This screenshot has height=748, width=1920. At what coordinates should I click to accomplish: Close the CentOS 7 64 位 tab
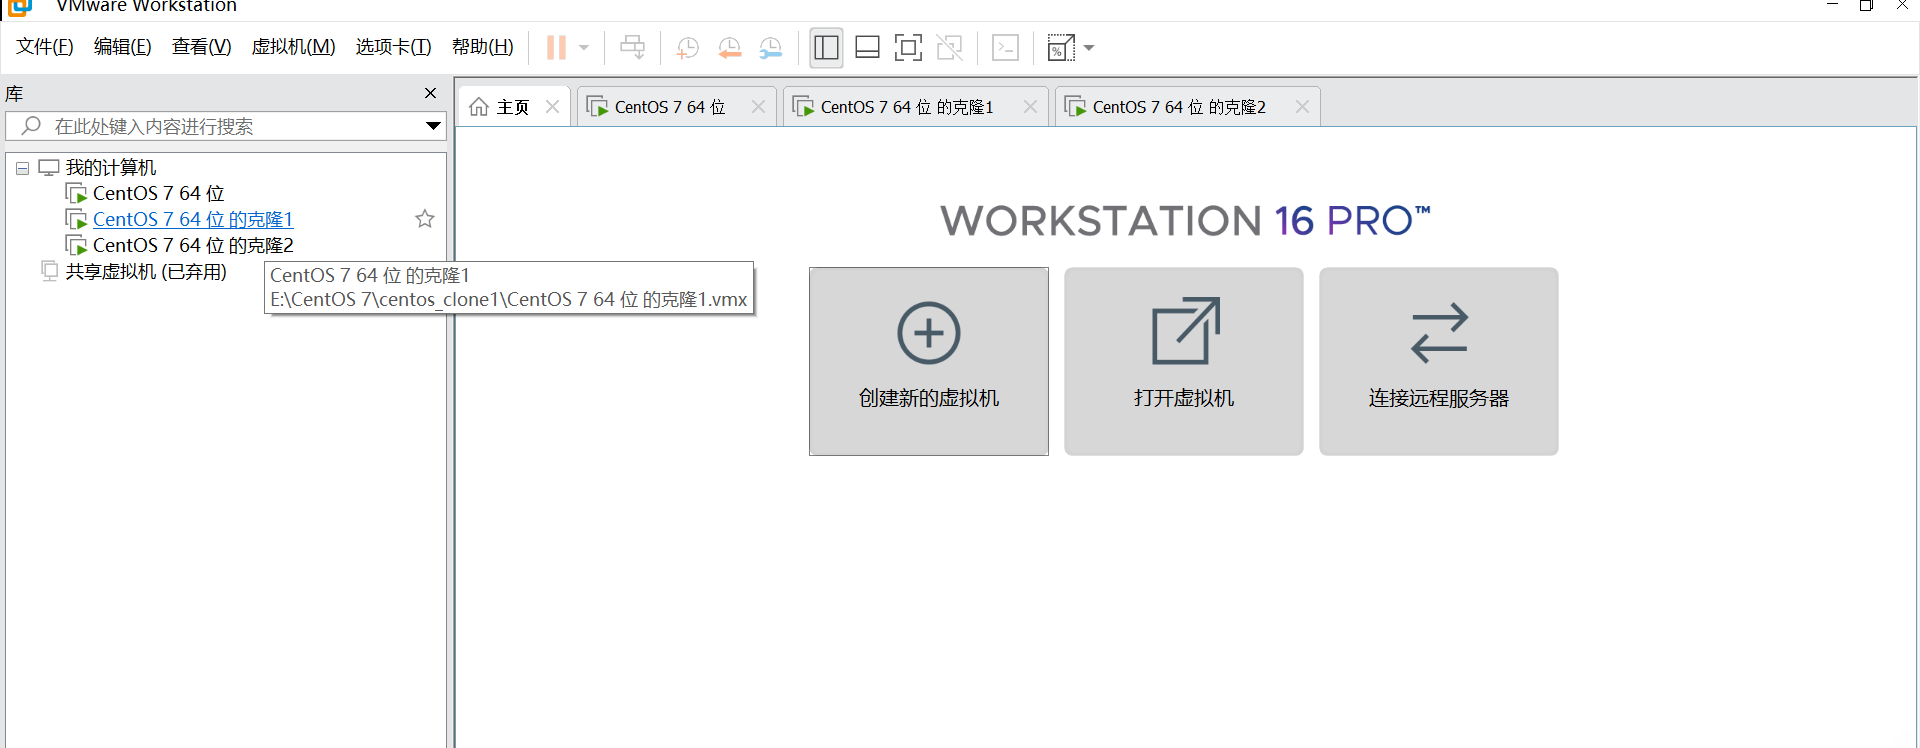pyautogui.click(x=758, y=107)
